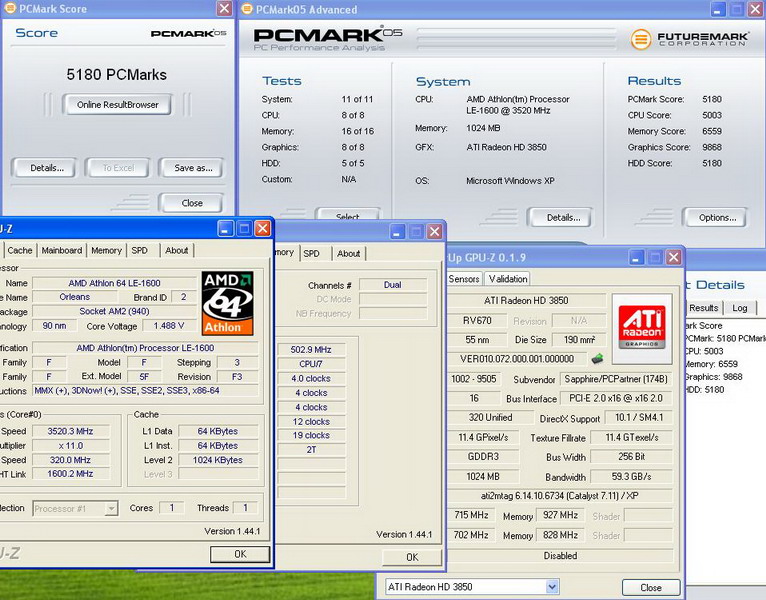Click the Save as... button
Screen dimensions: 766x600
pos(191,168)
